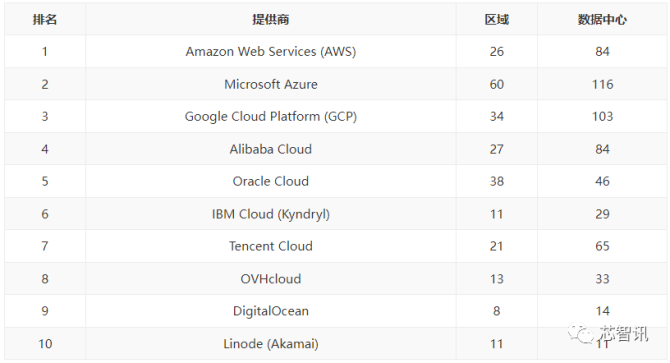Image resolution: width=670 pixels, height=363 pixels.
Task: Click the 芯智讯 watermark text
Action: pos(624,334)
